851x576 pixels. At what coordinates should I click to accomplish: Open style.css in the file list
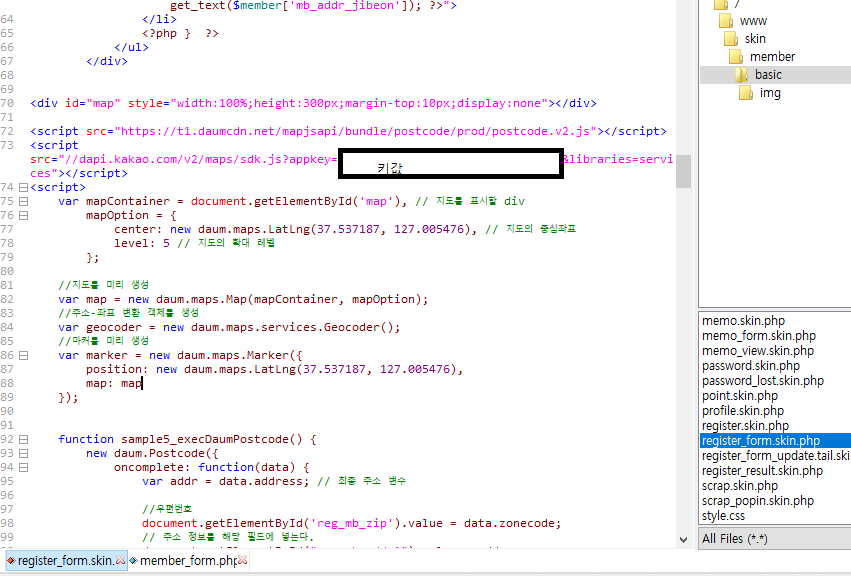723,516
